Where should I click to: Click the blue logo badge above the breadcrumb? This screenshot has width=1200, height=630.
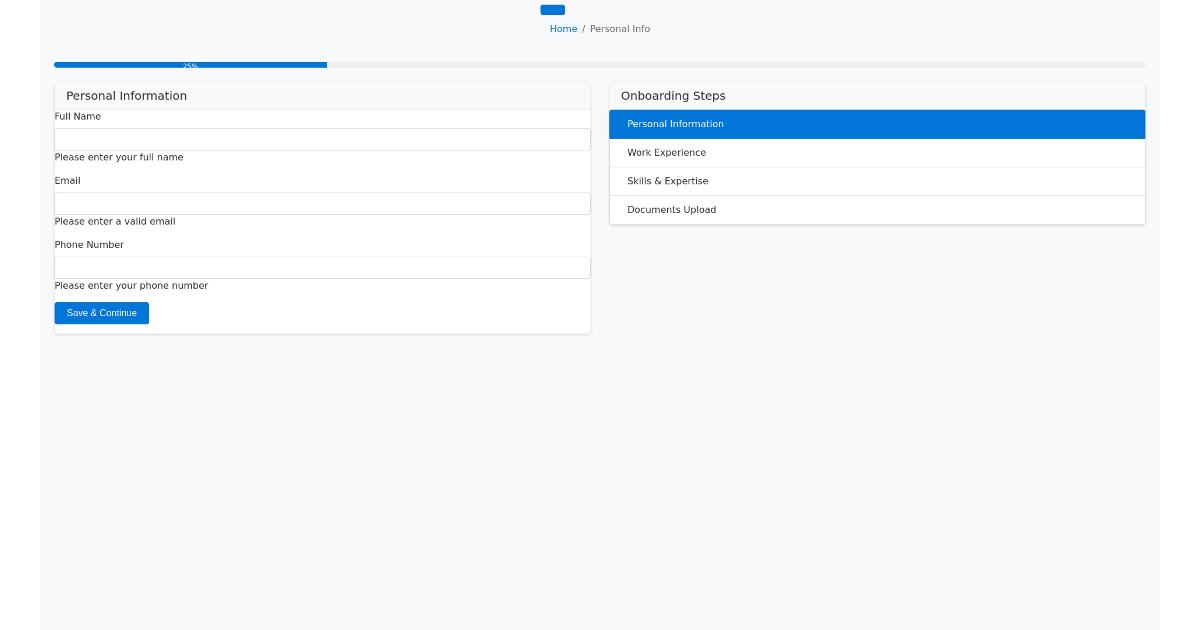(x=552, y=9)
